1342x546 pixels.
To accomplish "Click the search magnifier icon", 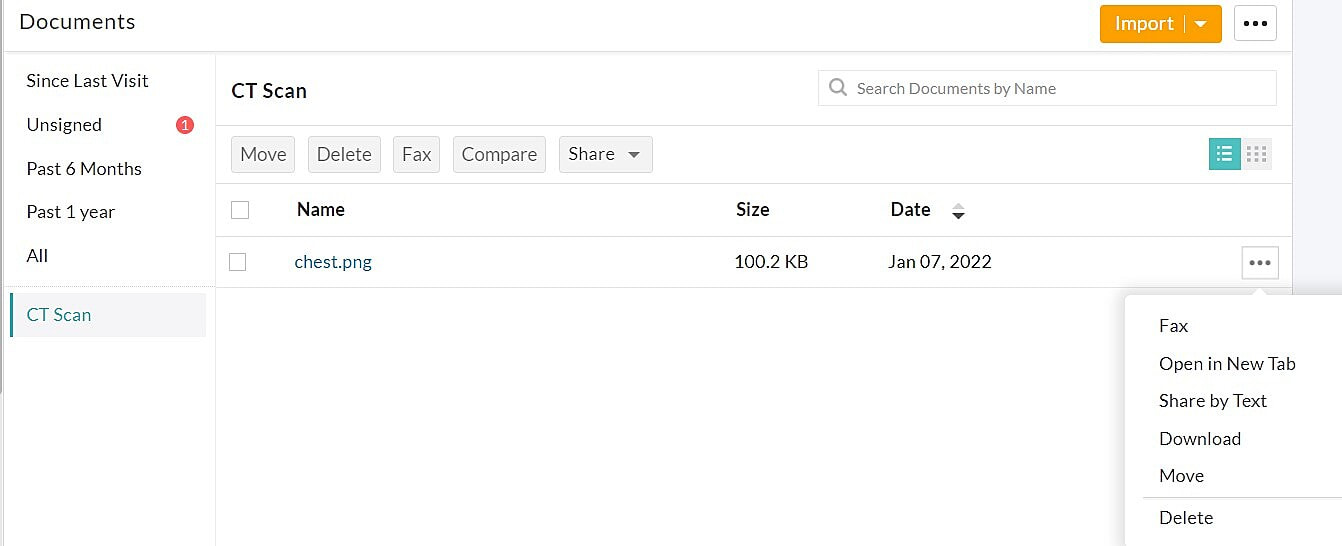I will tap(838, 88).
